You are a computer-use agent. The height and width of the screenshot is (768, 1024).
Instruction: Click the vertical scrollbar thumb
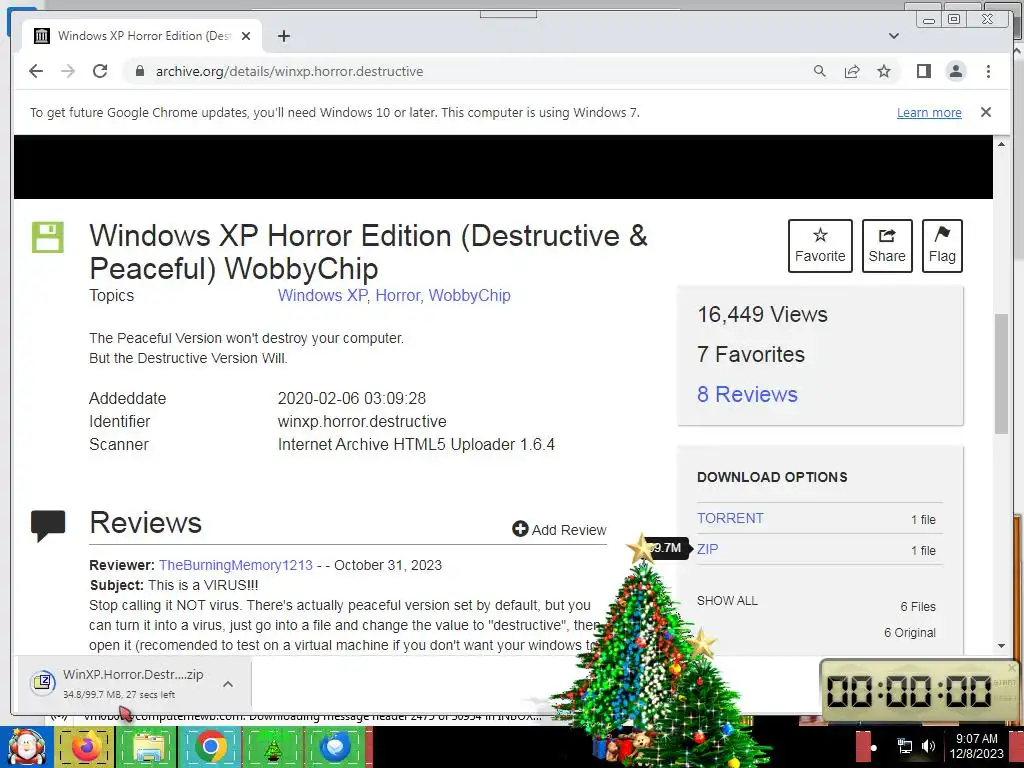tap(1001, 374)
